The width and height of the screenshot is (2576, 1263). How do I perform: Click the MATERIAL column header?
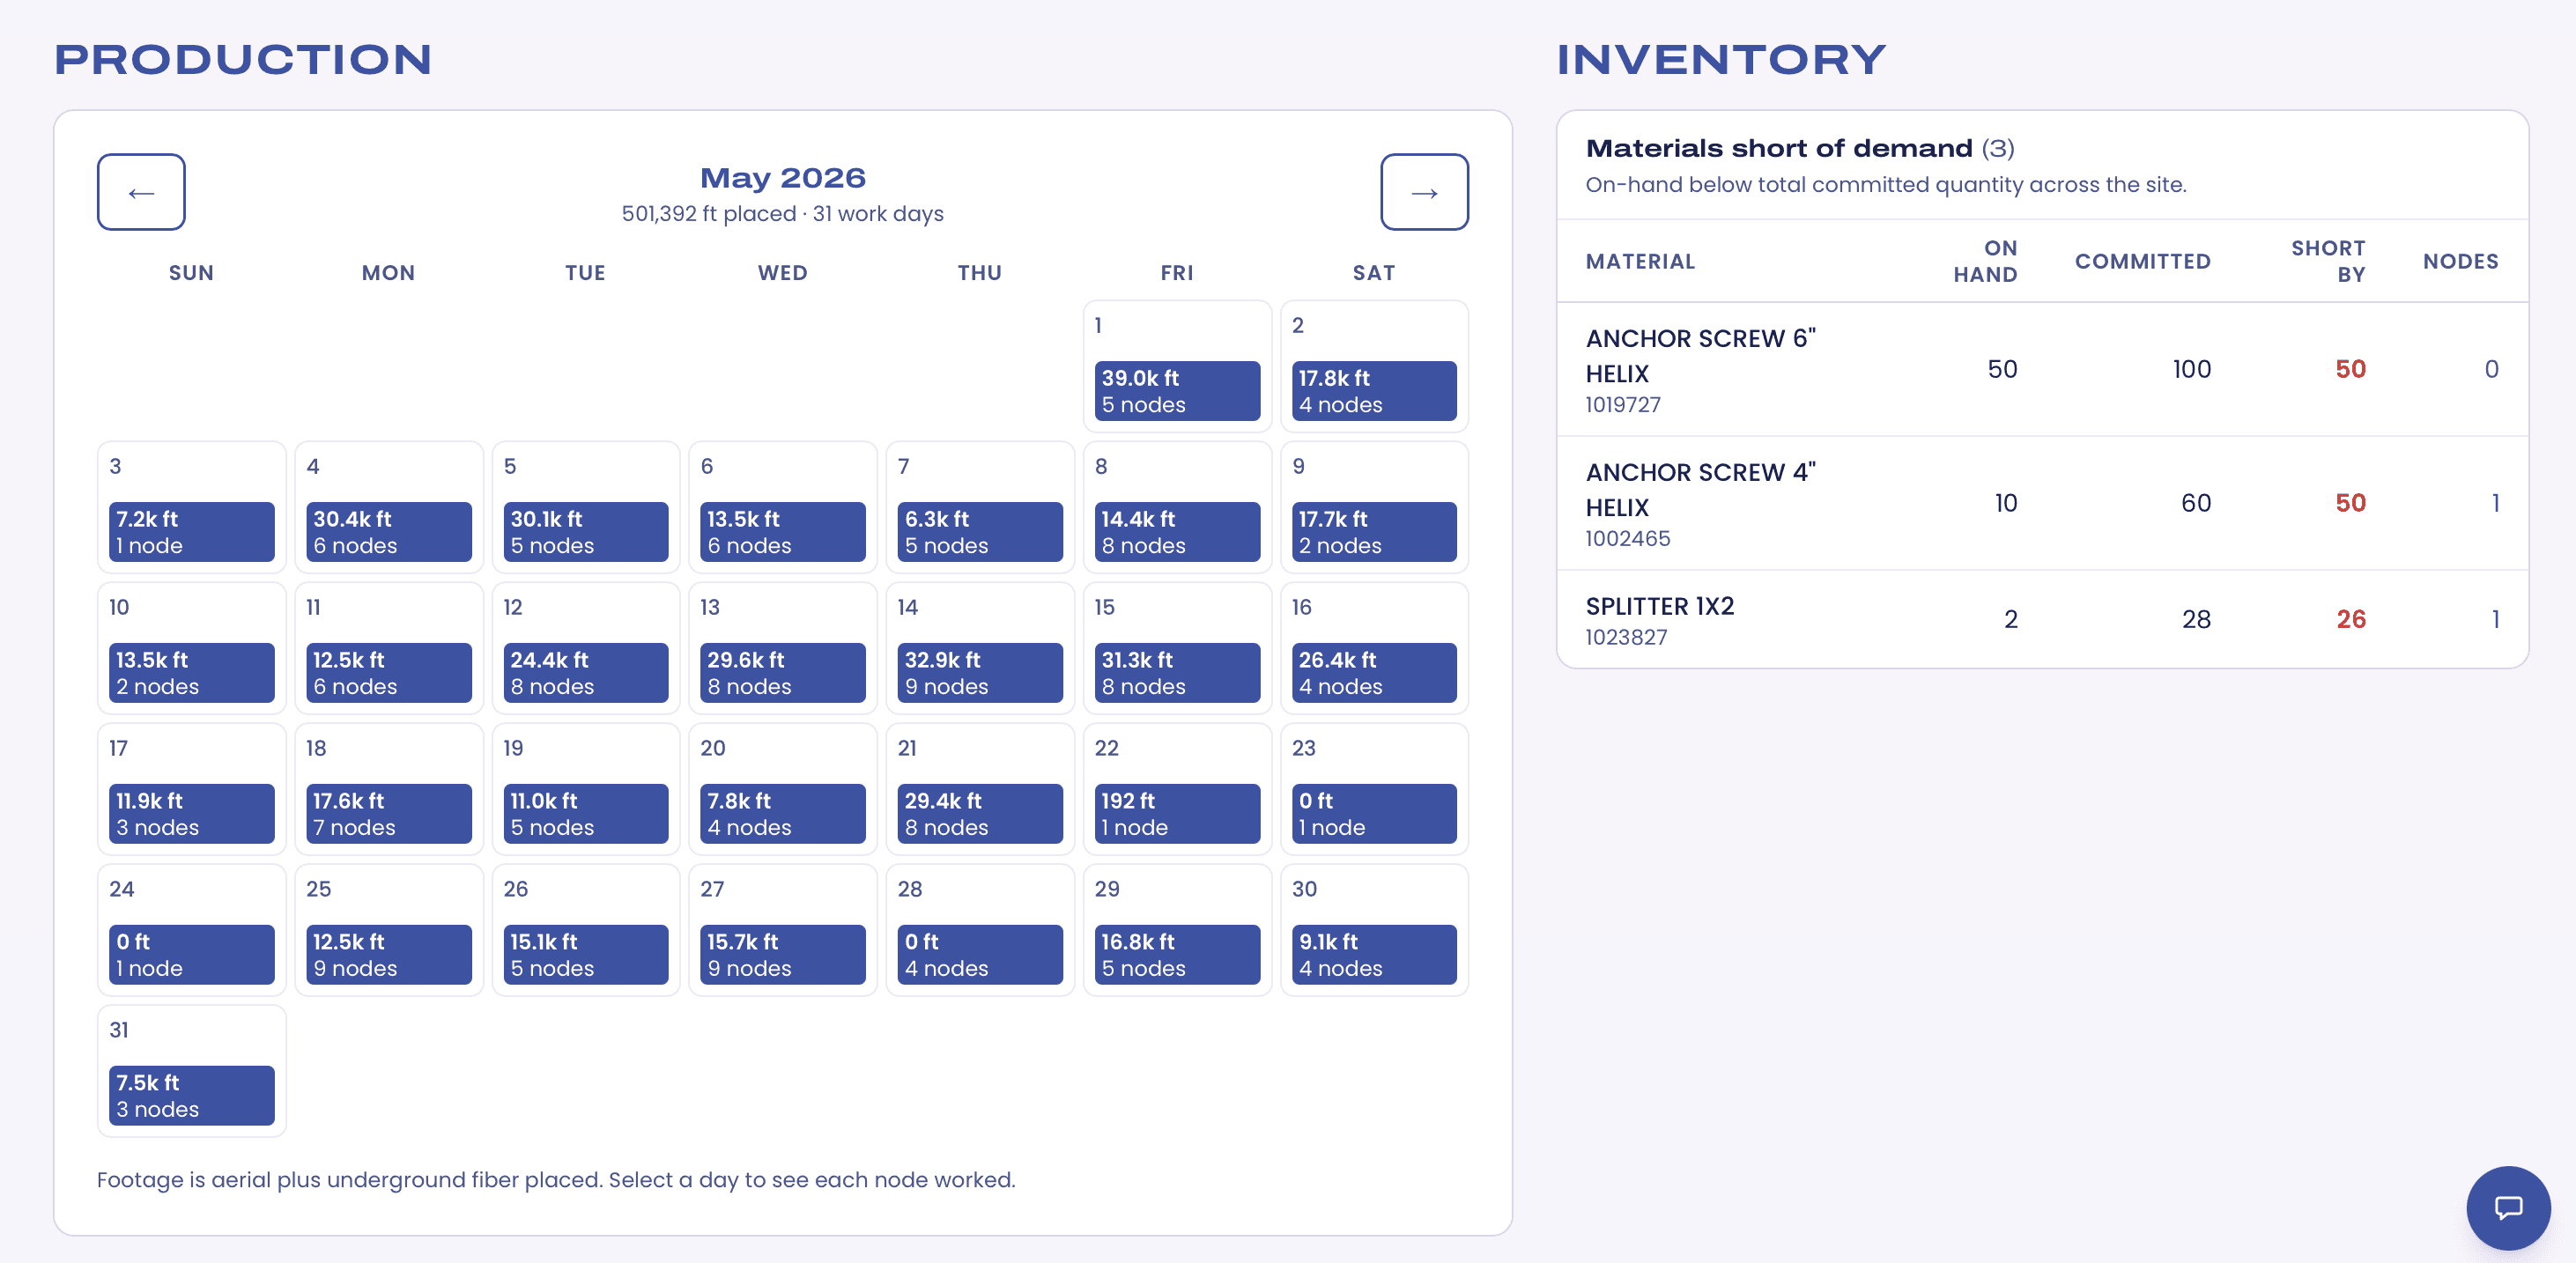(x=1640, y=262)
